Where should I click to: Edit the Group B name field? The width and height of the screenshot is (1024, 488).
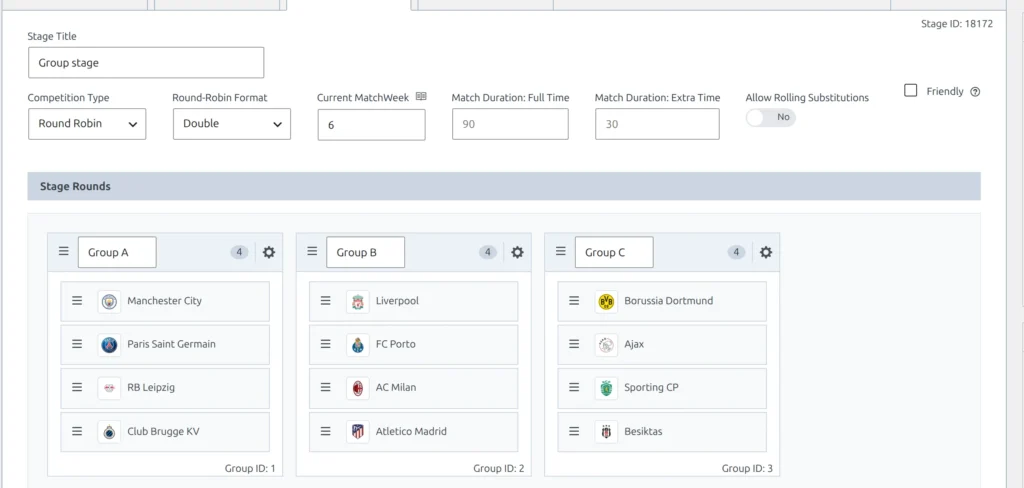pyautogui.click(x=366, y=252)
